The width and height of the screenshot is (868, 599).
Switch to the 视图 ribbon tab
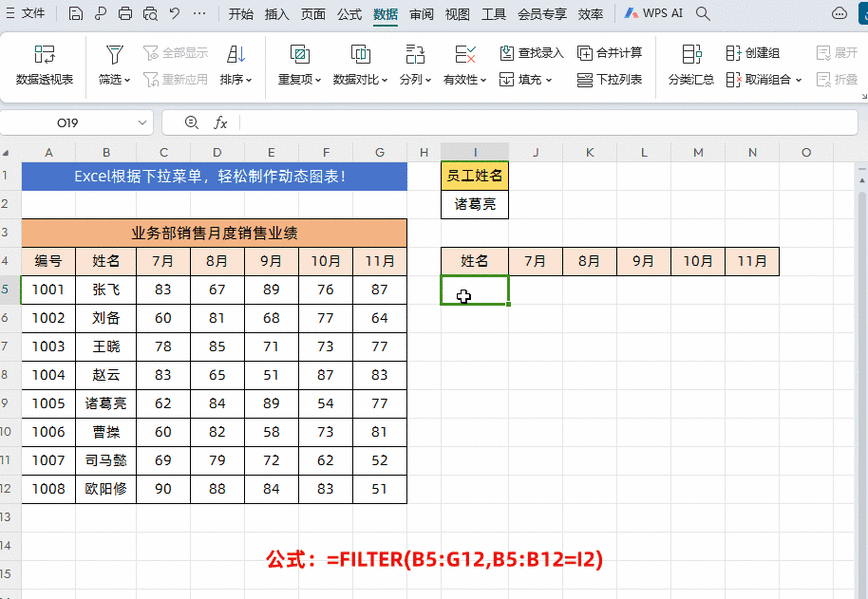point(457,14)
